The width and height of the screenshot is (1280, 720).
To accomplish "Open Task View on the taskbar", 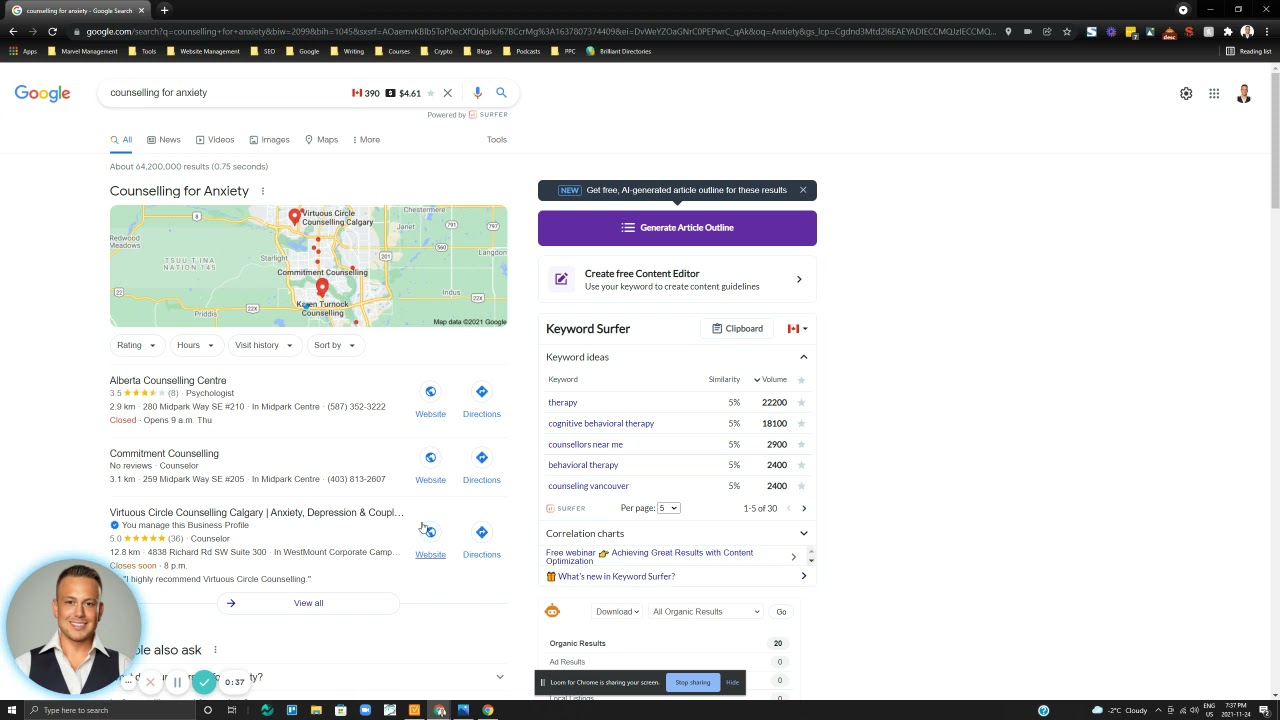I will (x=231, y=710).
